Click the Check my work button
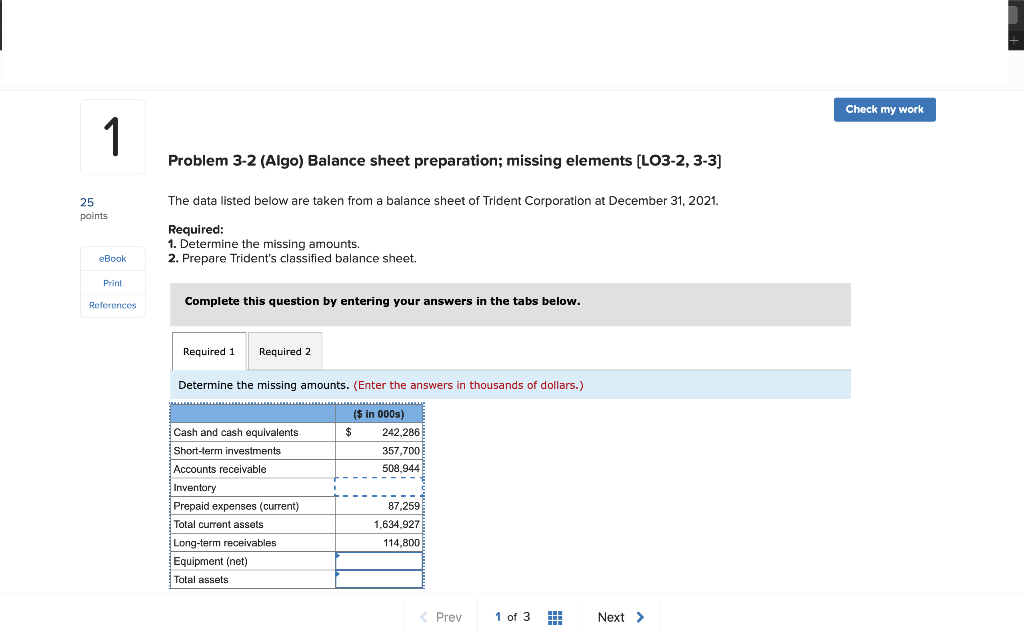This screenshot has width=1024, height=640. coord(884,109)
